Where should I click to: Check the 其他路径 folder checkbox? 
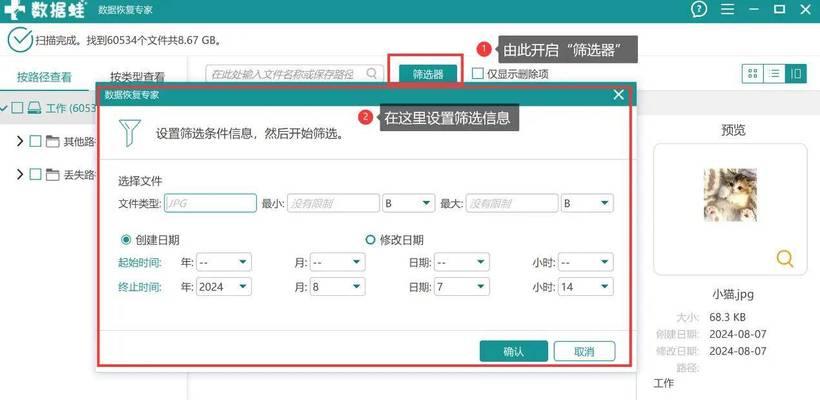click(x=36, y=141)
